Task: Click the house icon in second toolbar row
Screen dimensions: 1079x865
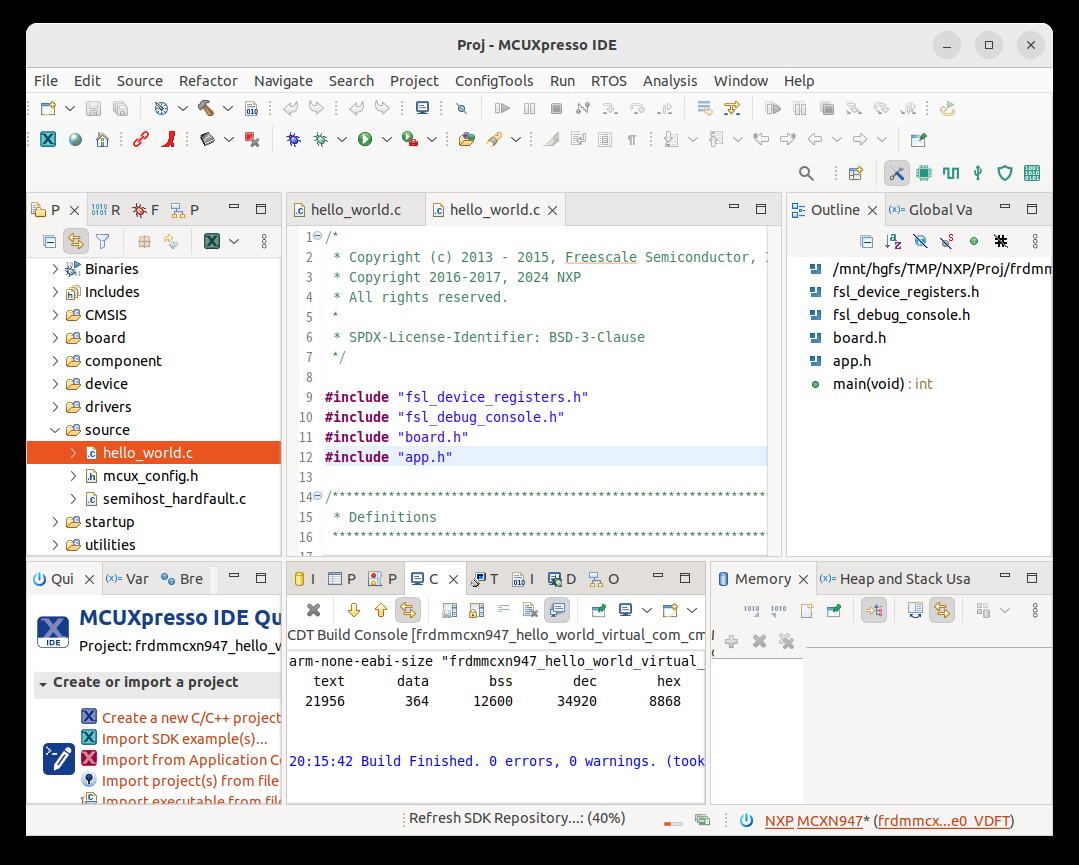Action: click(x=102, y=140)
